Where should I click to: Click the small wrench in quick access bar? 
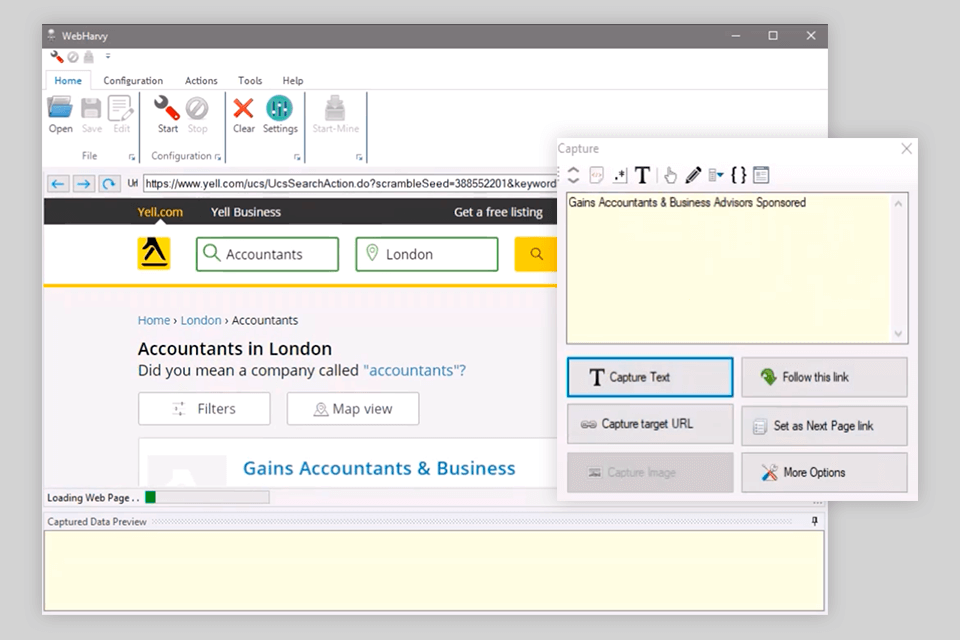(x=57, y=57)
